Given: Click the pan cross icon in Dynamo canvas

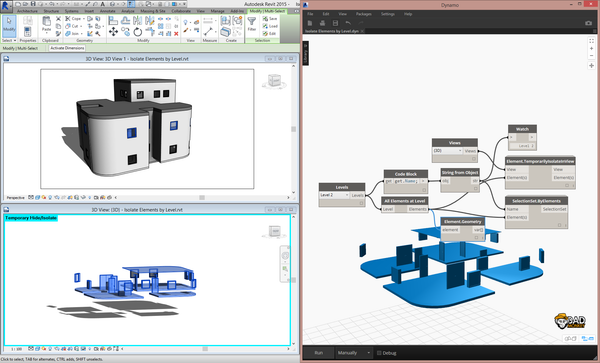Looking at the screenshot, I should 591,66.
